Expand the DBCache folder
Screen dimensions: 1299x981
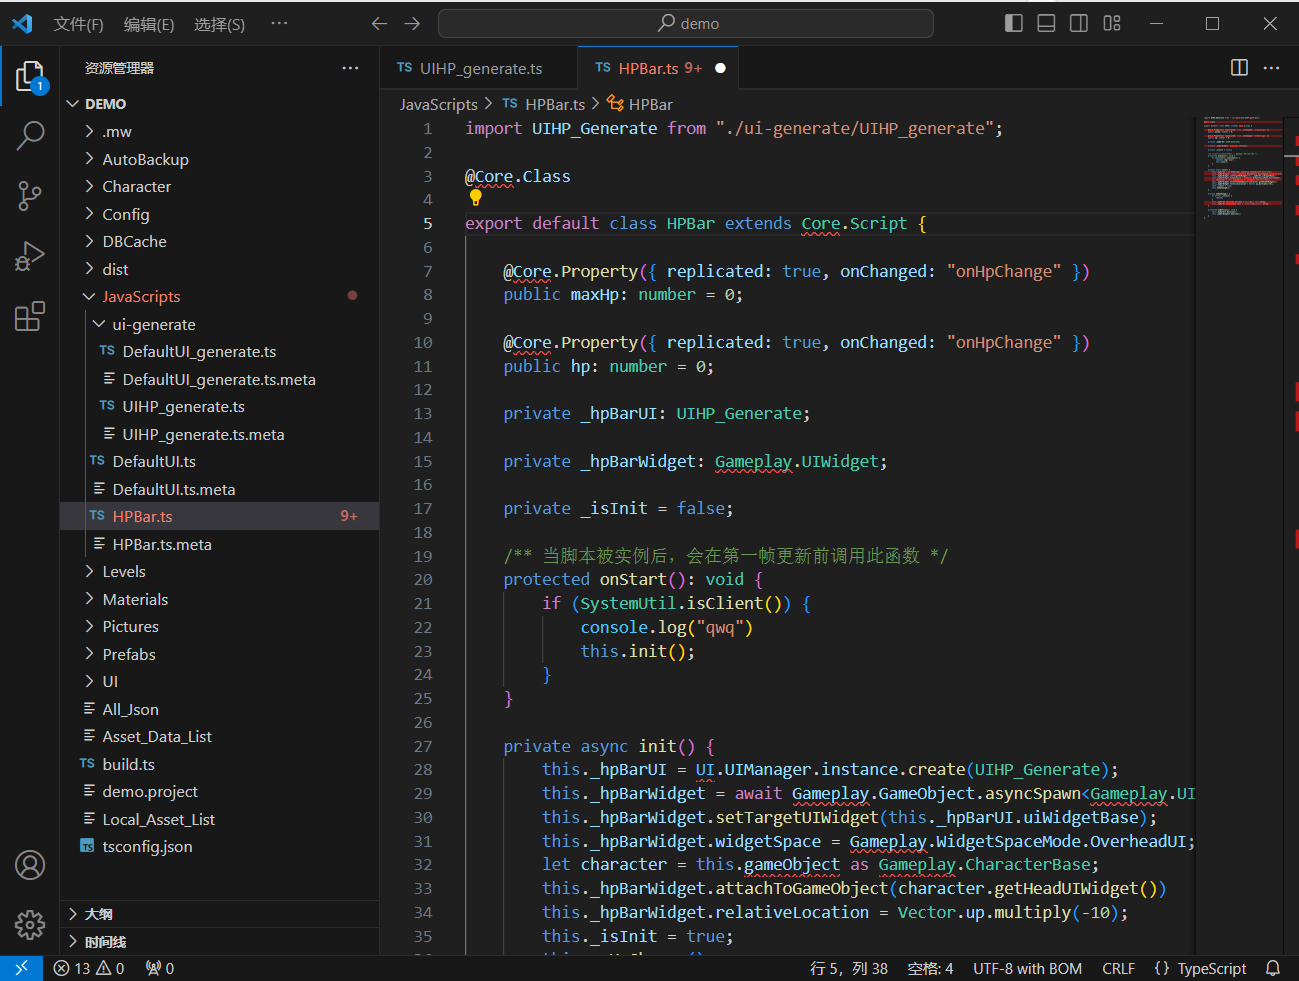click(x=220, y=242)
